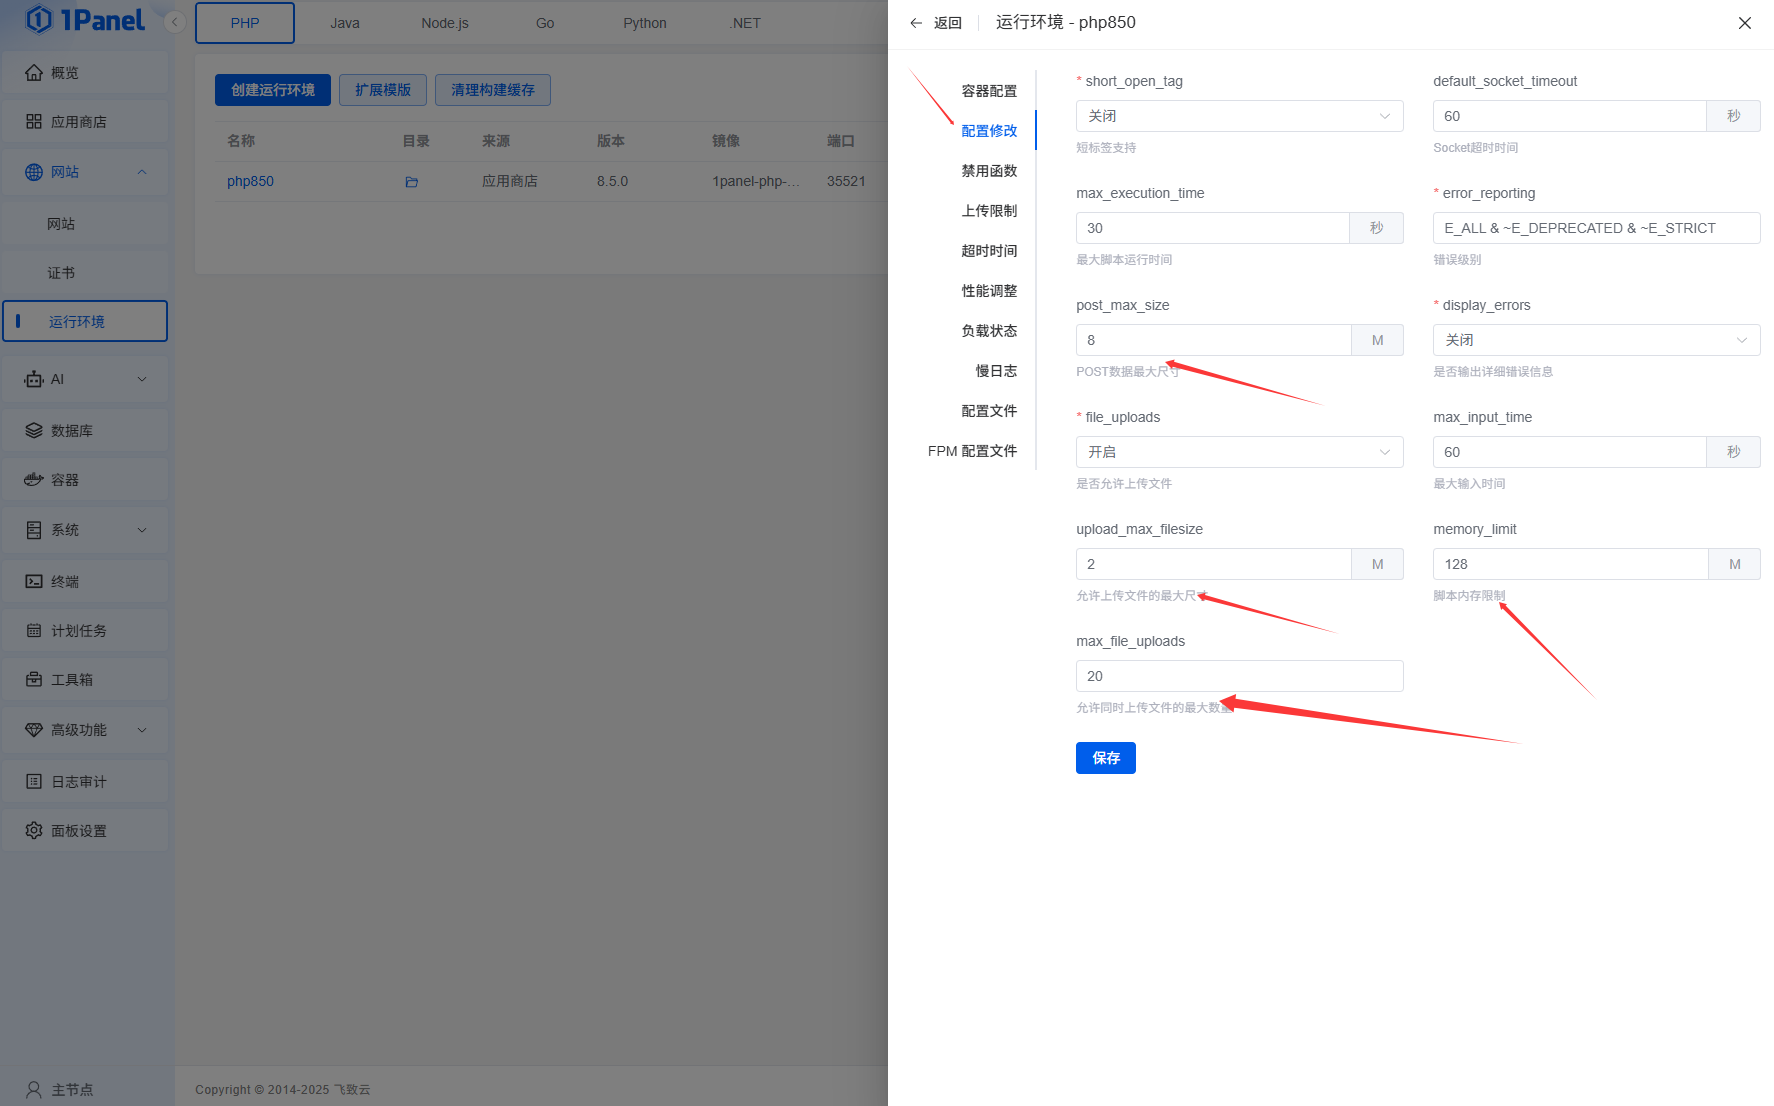Viewport: 1774px width, 1106px height.
Task: Click the max_file_uploads input field
Action: [x=1239, y=676]
